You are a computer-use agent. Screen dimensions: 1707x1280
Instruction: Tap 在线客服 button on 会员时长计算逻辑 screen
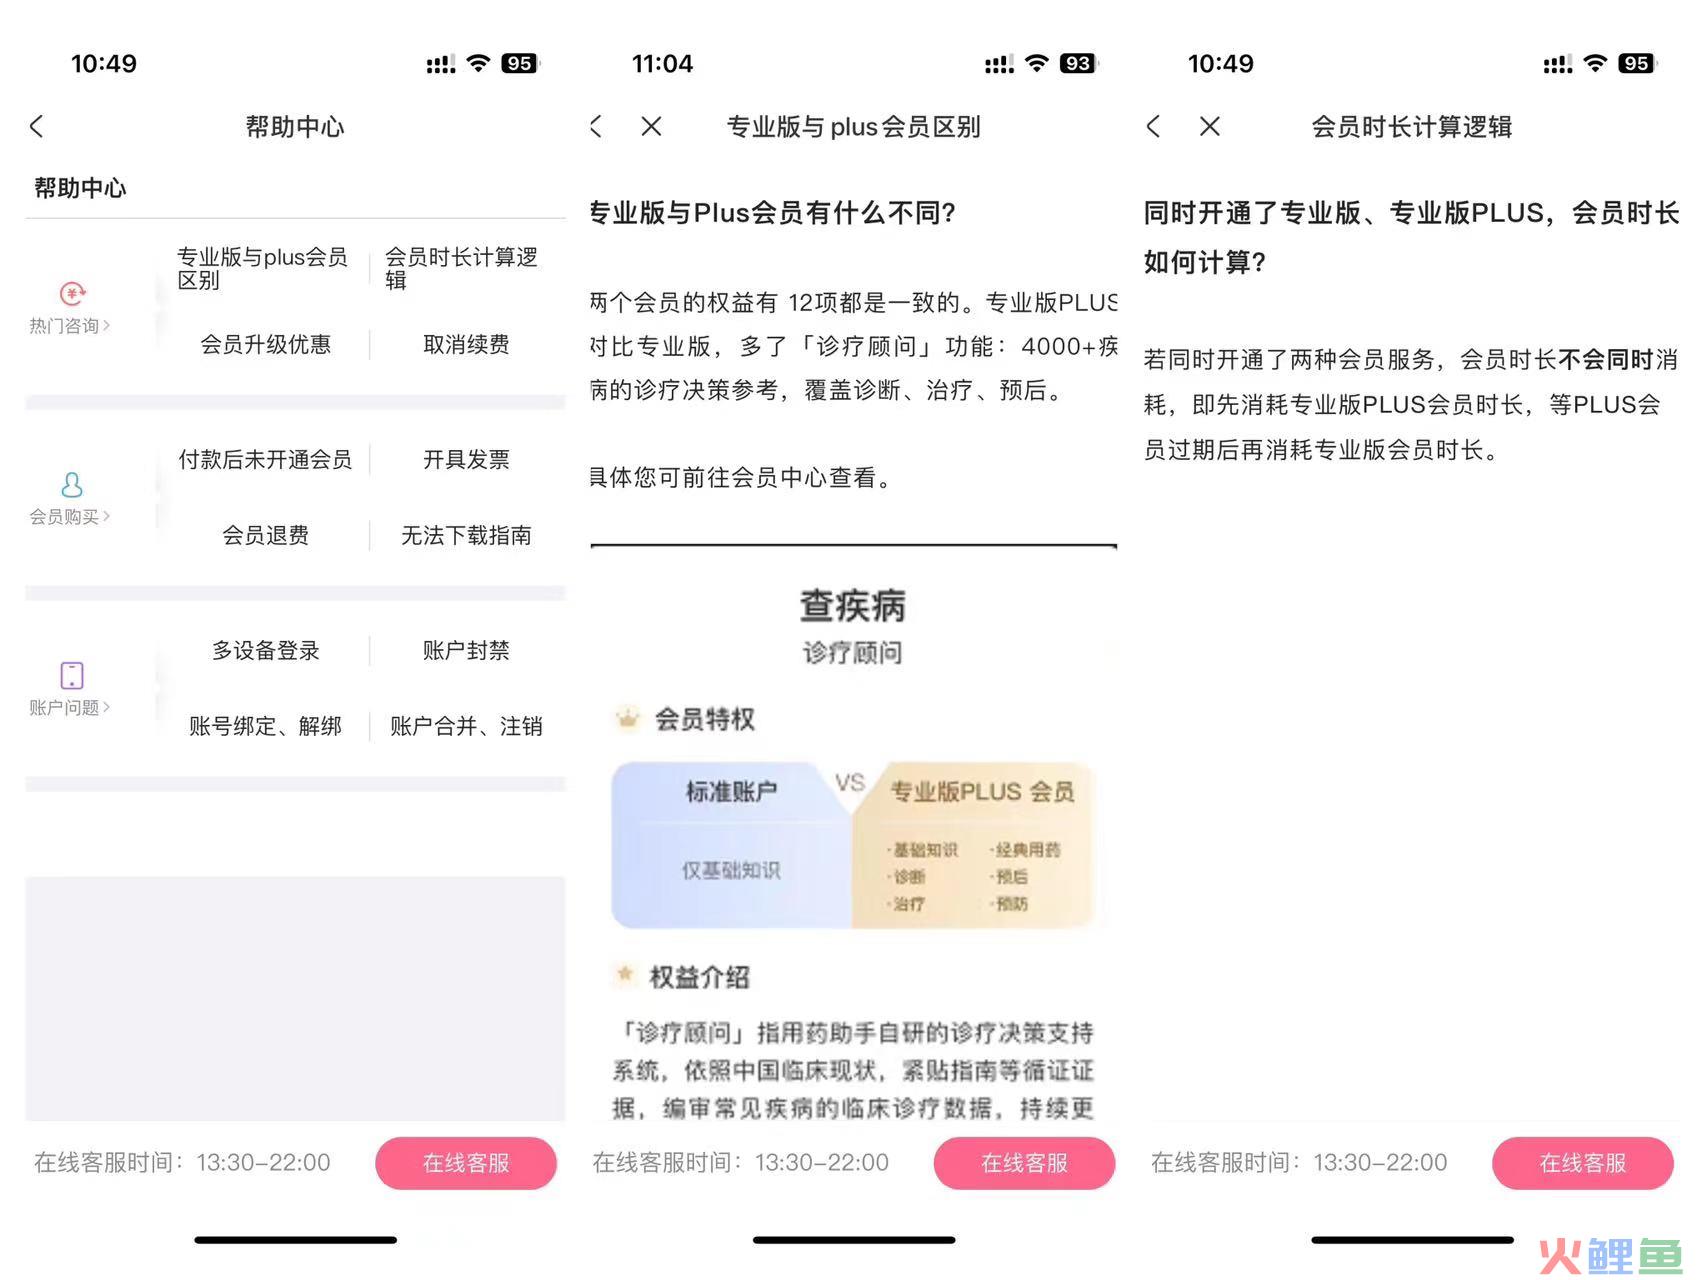[x=1582, y=1163]
